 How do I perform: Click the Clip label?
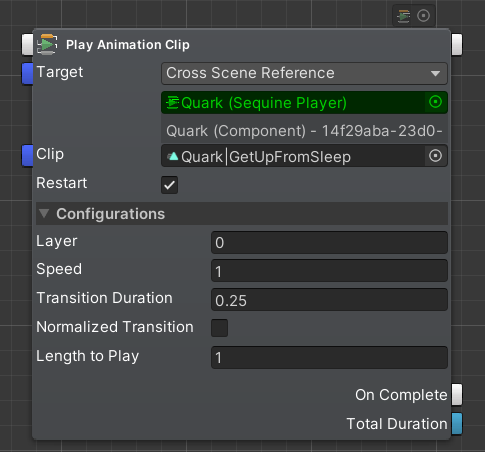click(x=50, y=154)
